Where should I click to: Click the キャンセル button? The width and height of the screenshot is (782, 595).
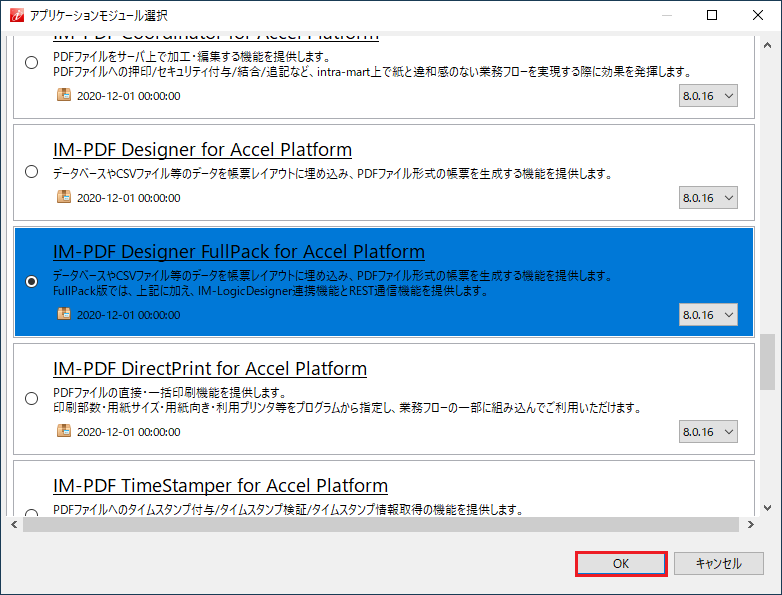point(719,564)
